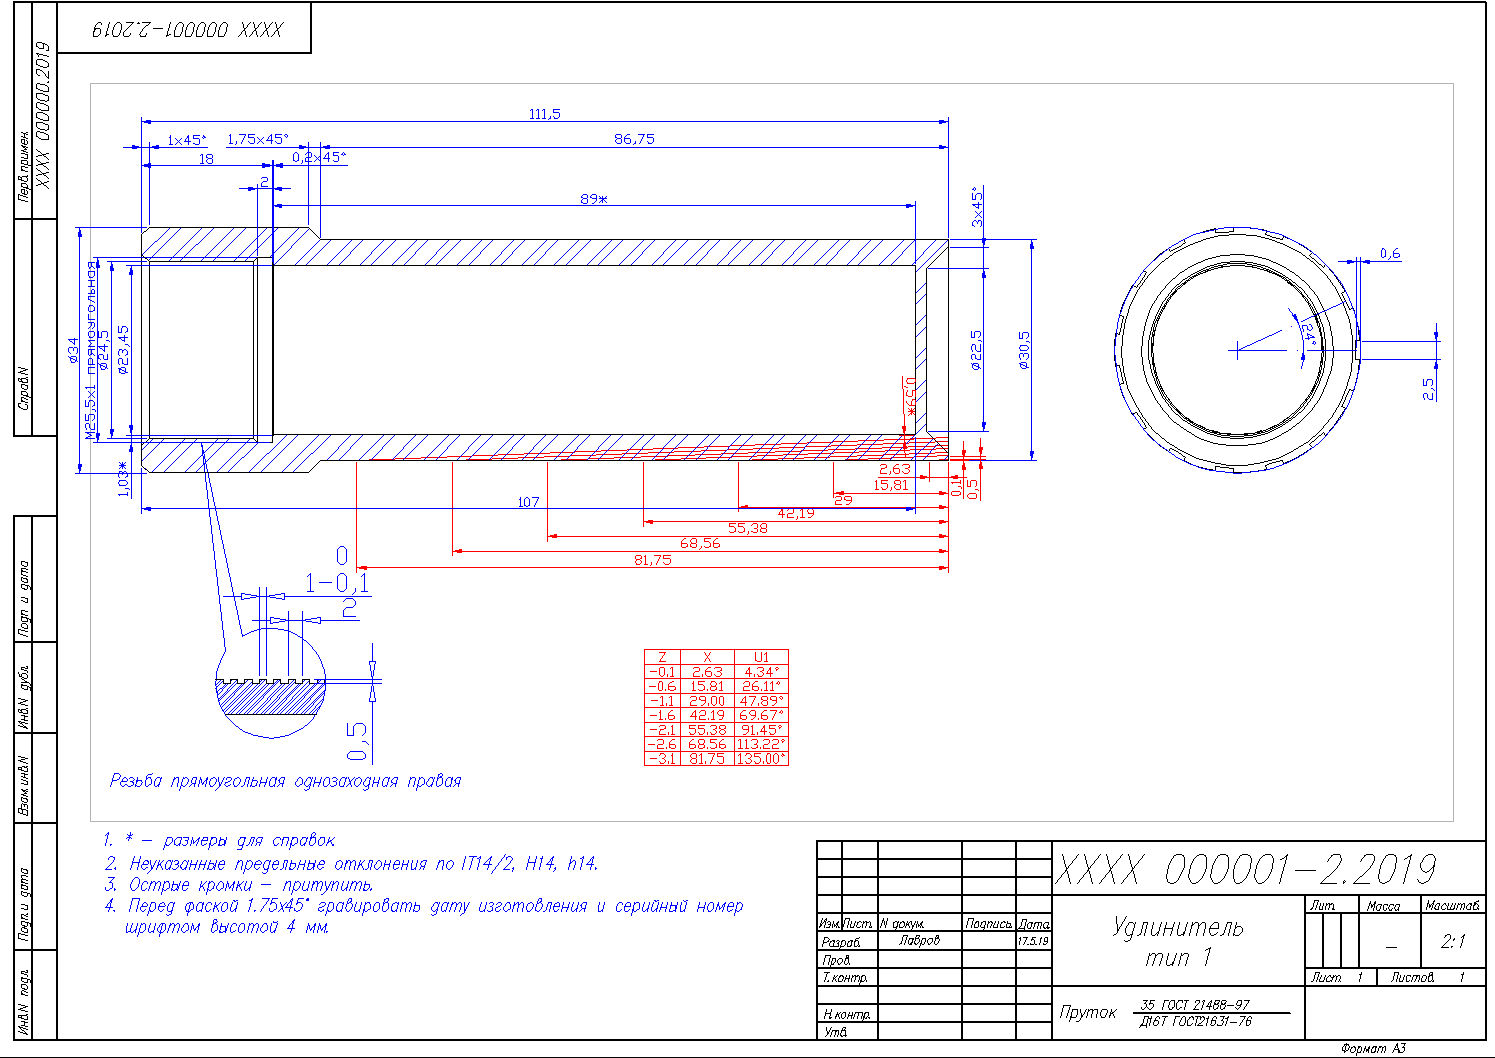Click note 4 starting "Перед фаской 1.75x45°"
The image size is (1495, 1058).
pos(424,916)
